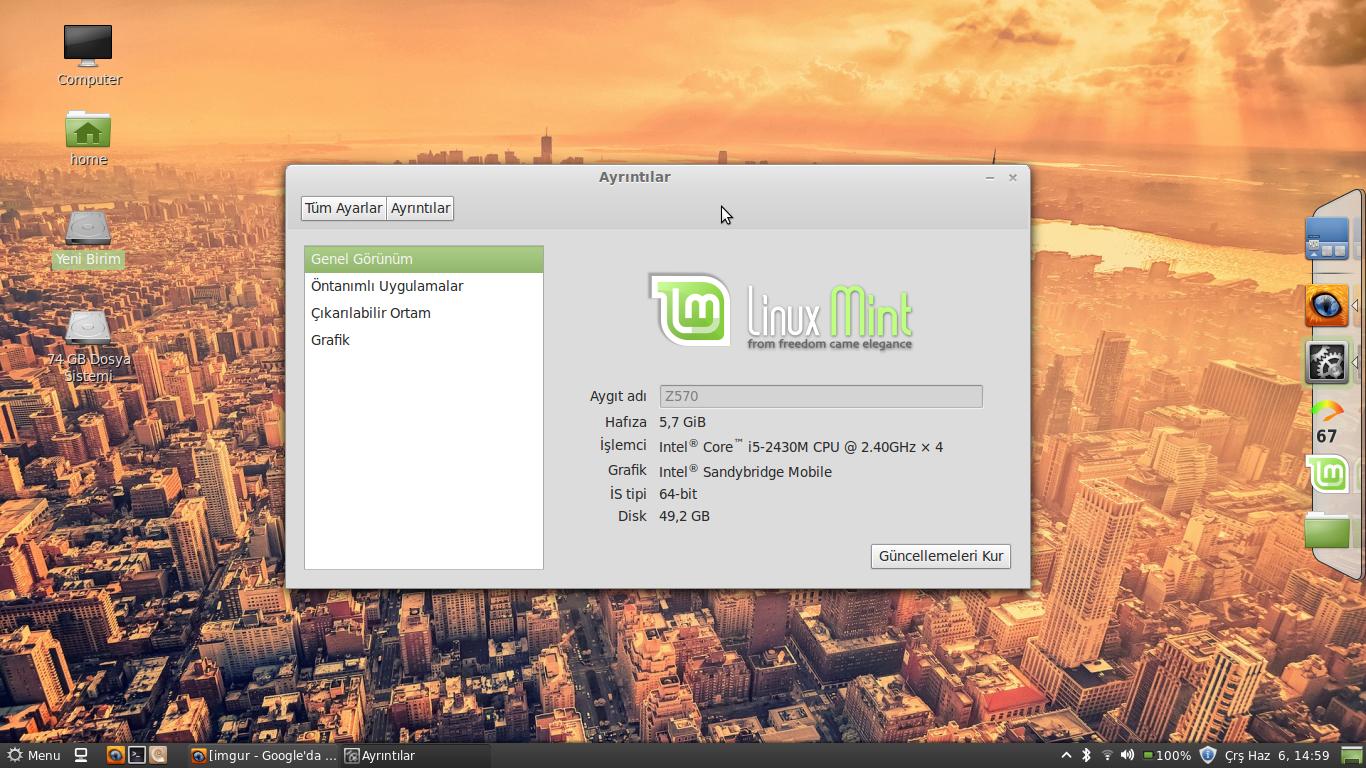Expand the arrow beside the dock settings icon

[1355, 362]
